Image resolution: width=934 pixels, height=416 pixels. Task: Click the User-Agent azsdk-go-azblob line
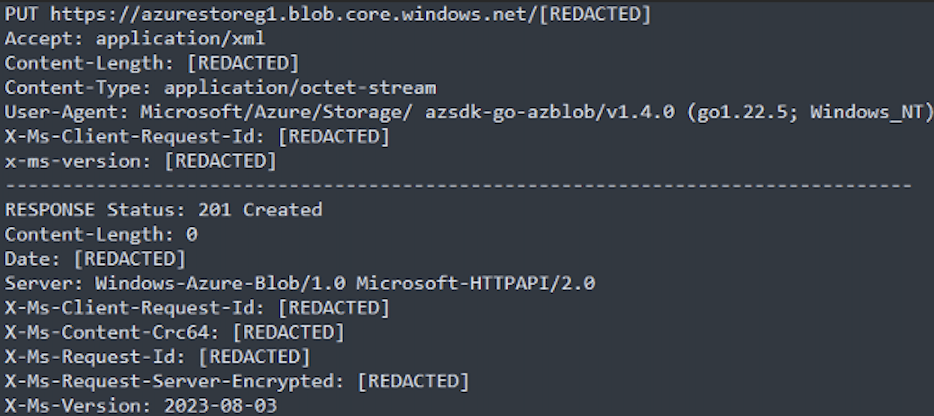(468, 112)
